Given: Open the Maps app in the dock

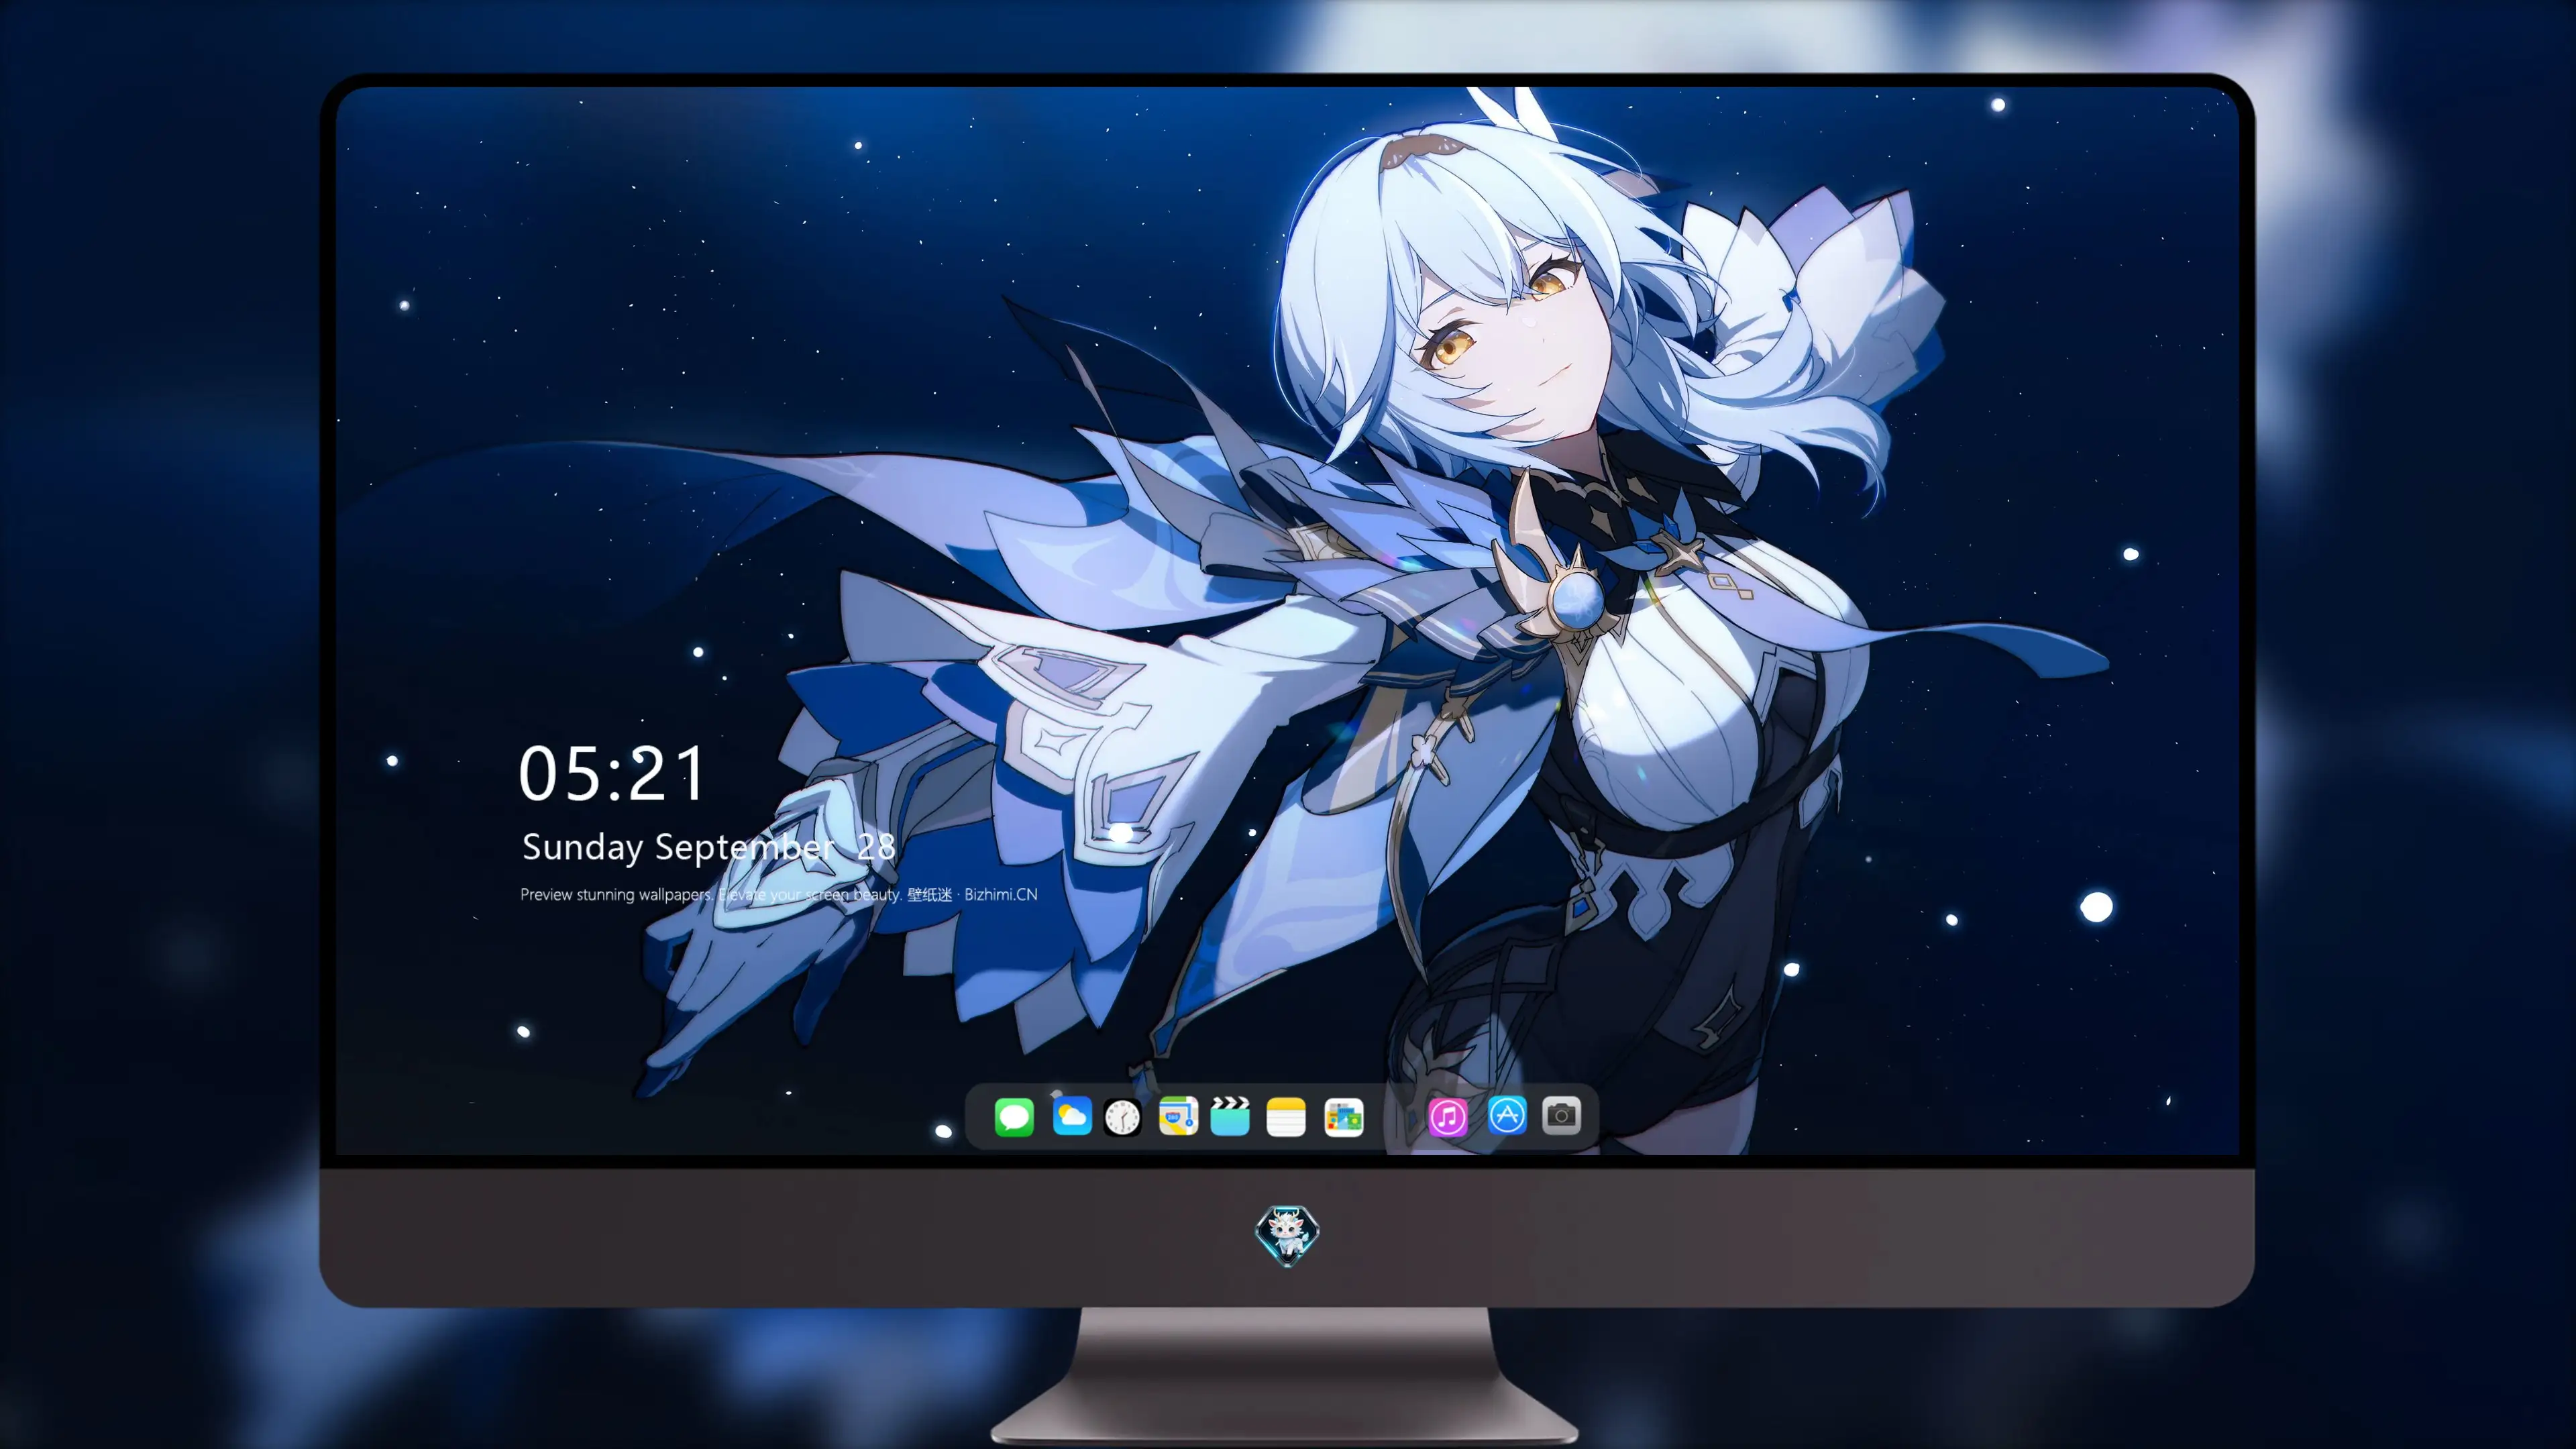Looking at the screenshot, I should point(1178,1116).
